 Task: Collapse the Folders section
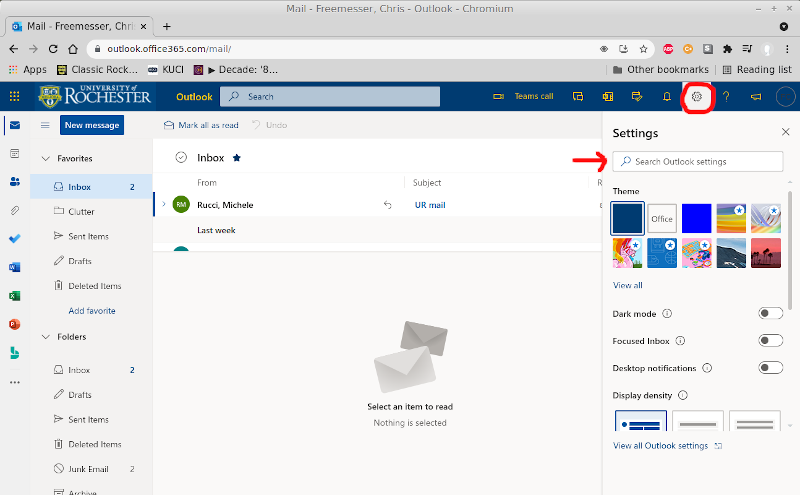coord(45,337)
